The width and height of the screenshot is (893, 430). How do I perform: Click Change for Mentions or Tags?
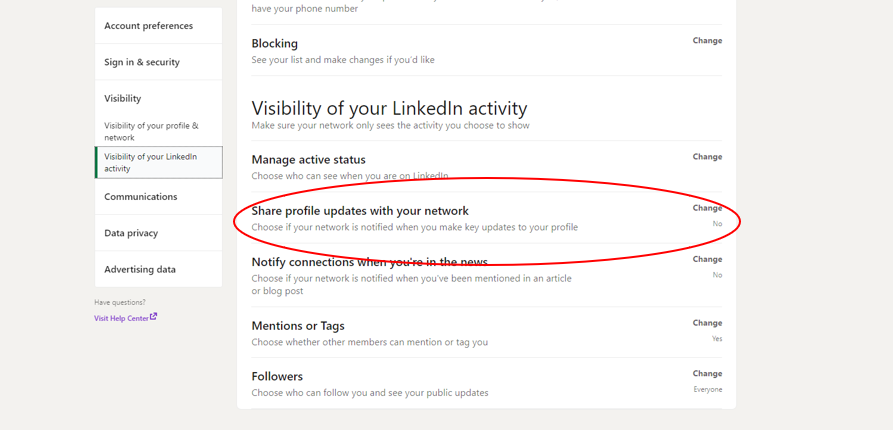[707, 323]
